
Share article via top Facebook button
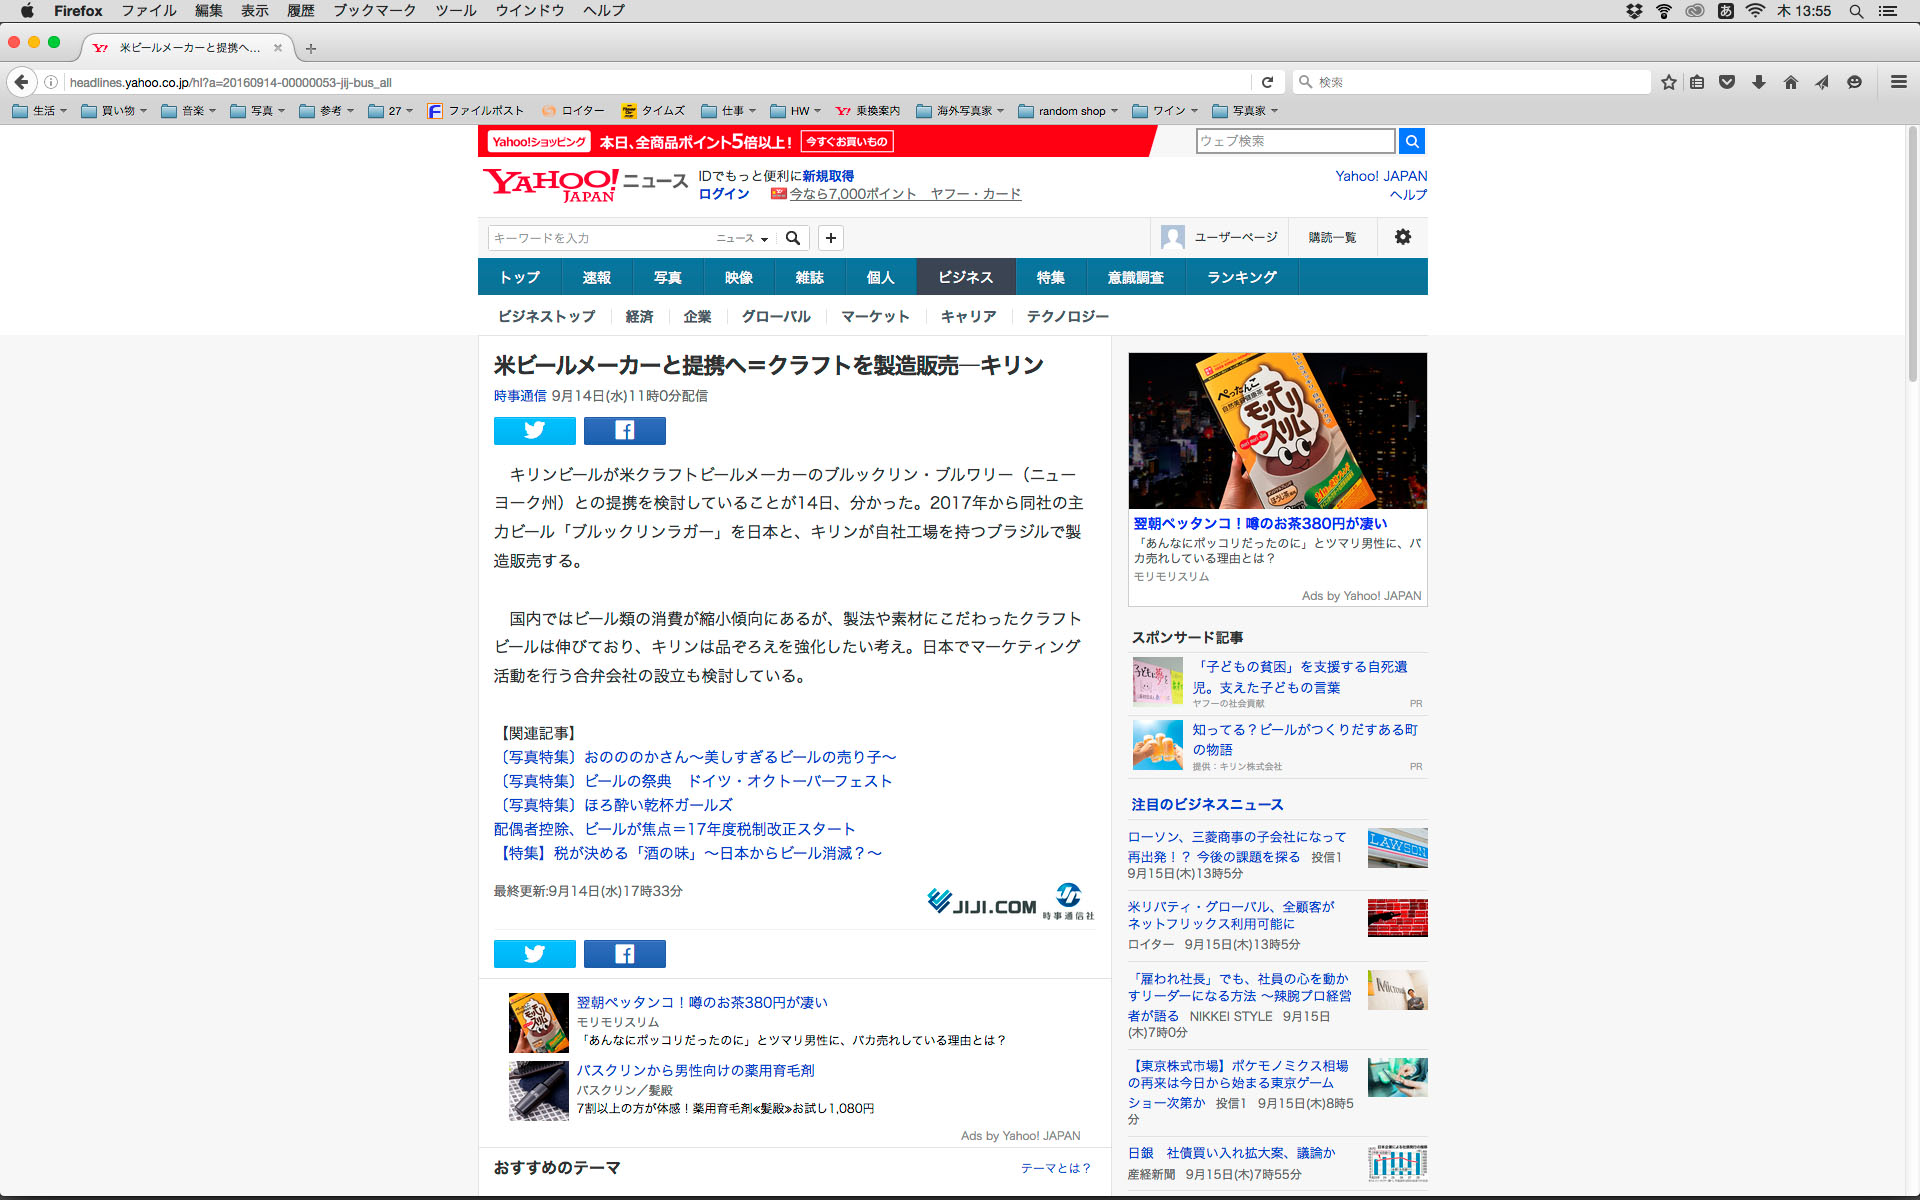[x=624, y=431]
